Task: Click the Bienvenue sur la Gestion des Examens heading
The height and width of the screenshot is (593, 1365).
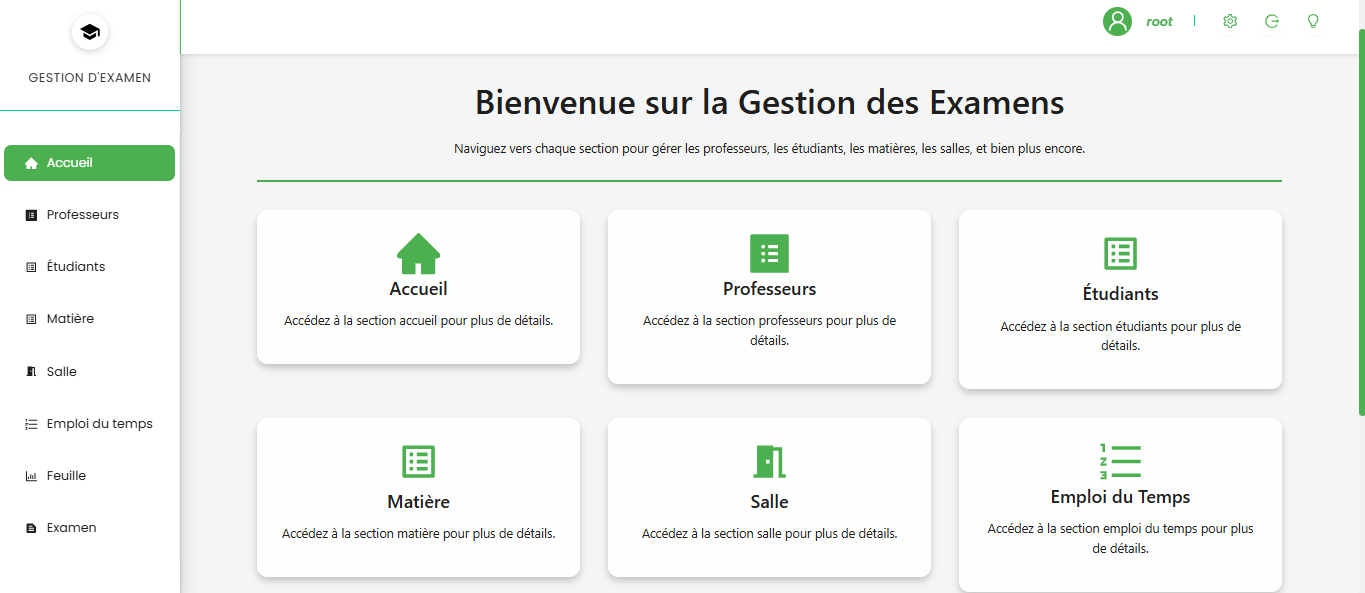Action: [769, 102]
